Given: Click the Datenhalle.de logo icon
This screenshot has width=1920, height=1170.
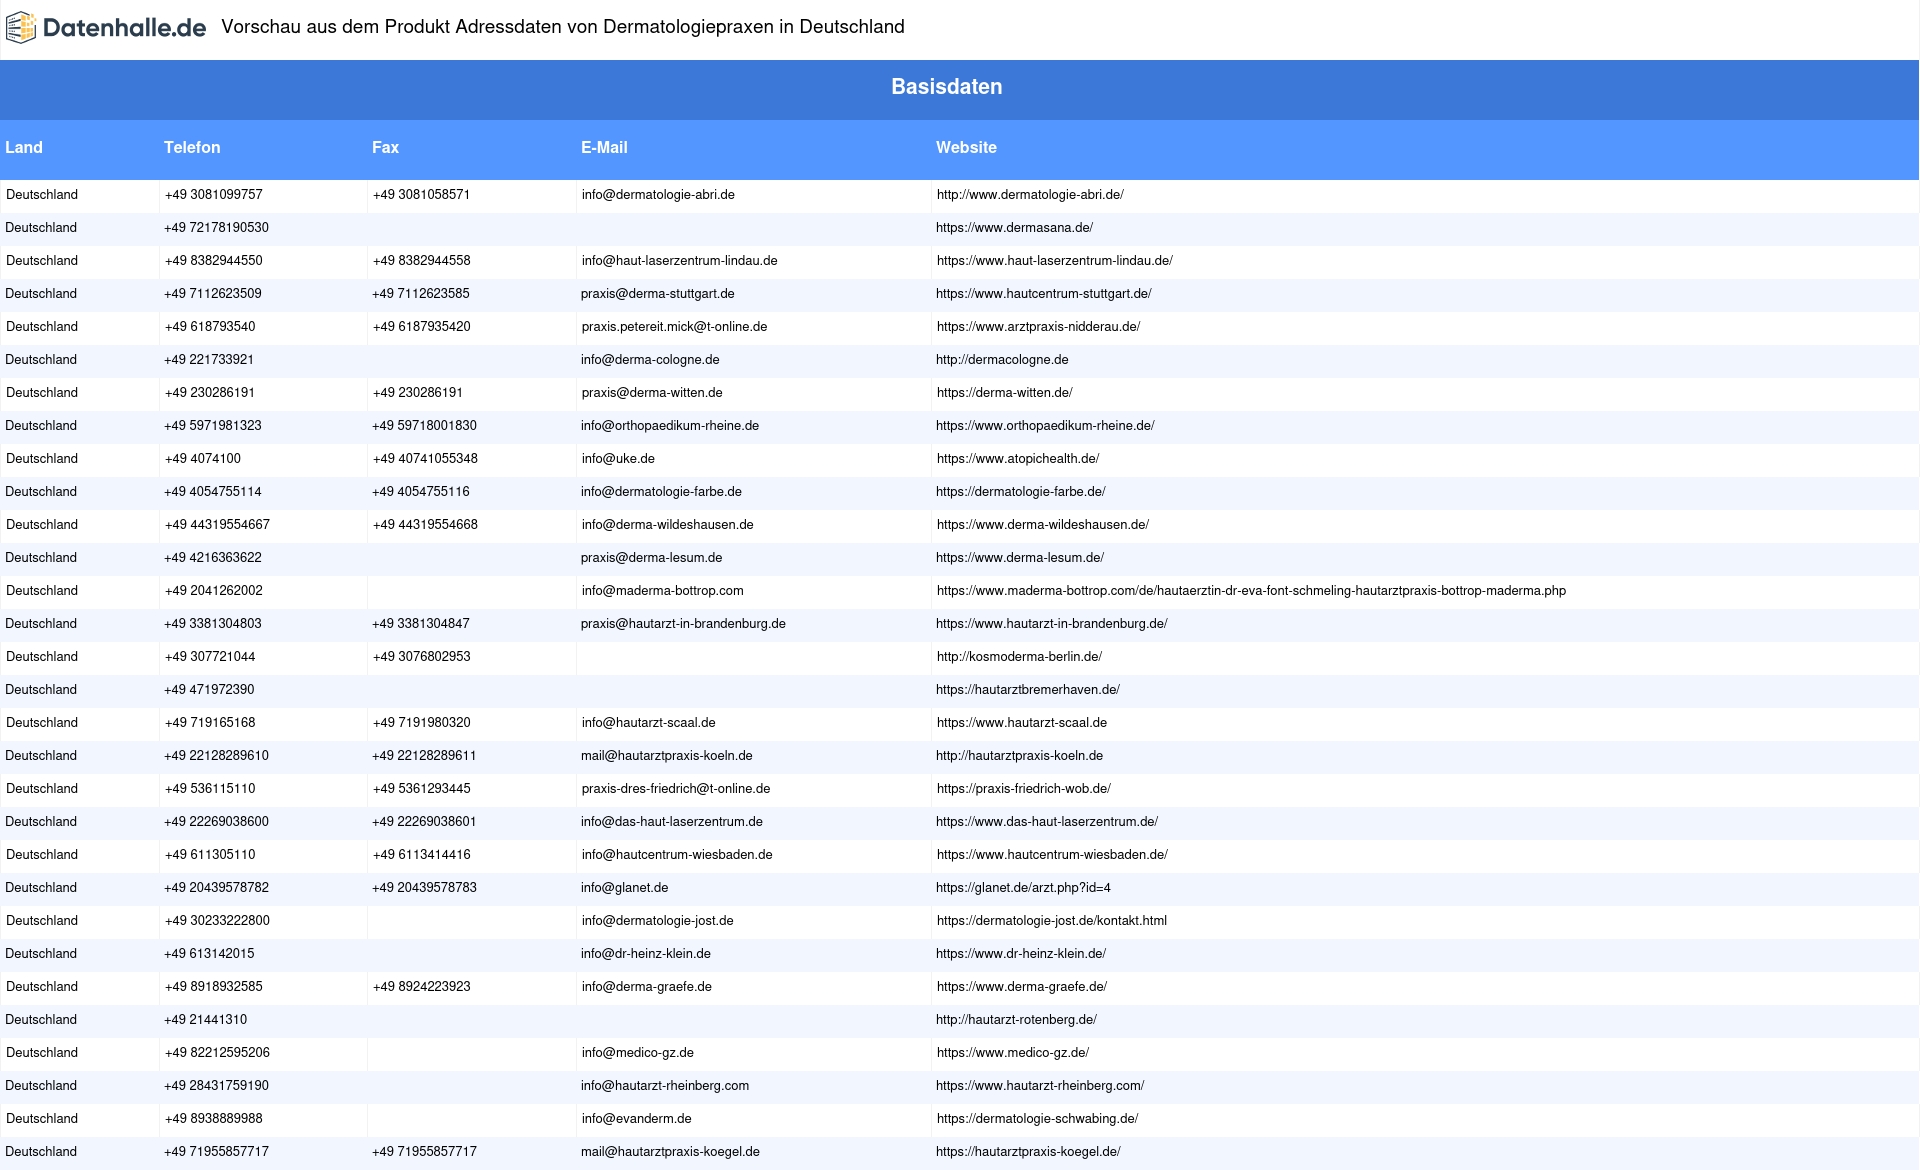Looking at the screenshot, I should 21,28.
